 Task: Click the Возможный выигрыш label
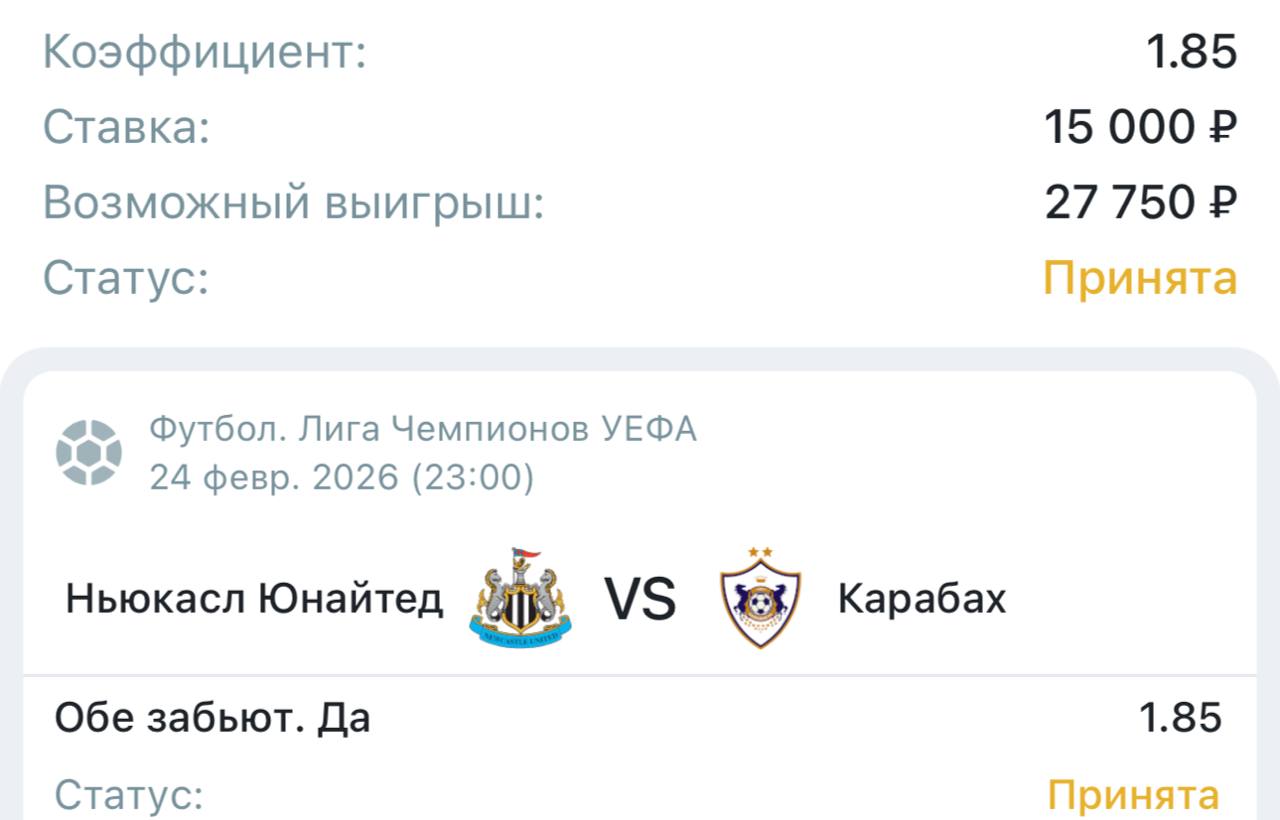coord(293,203)
